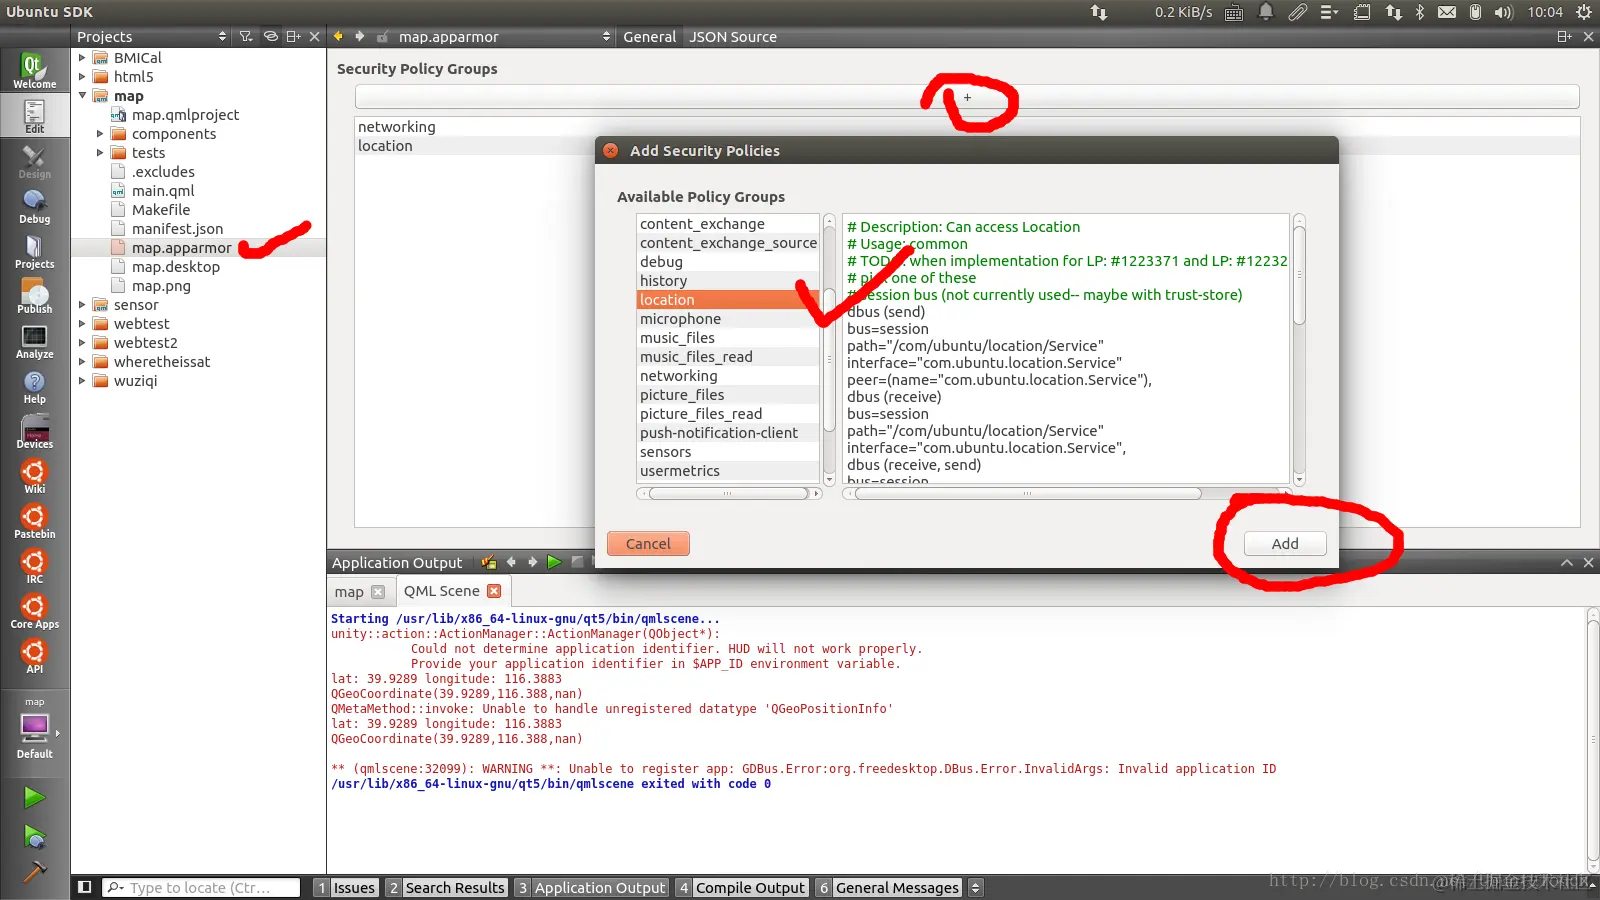Open manifest.json in the project tree
Viewport: 1600px width, 900px height.
(177, 229)
